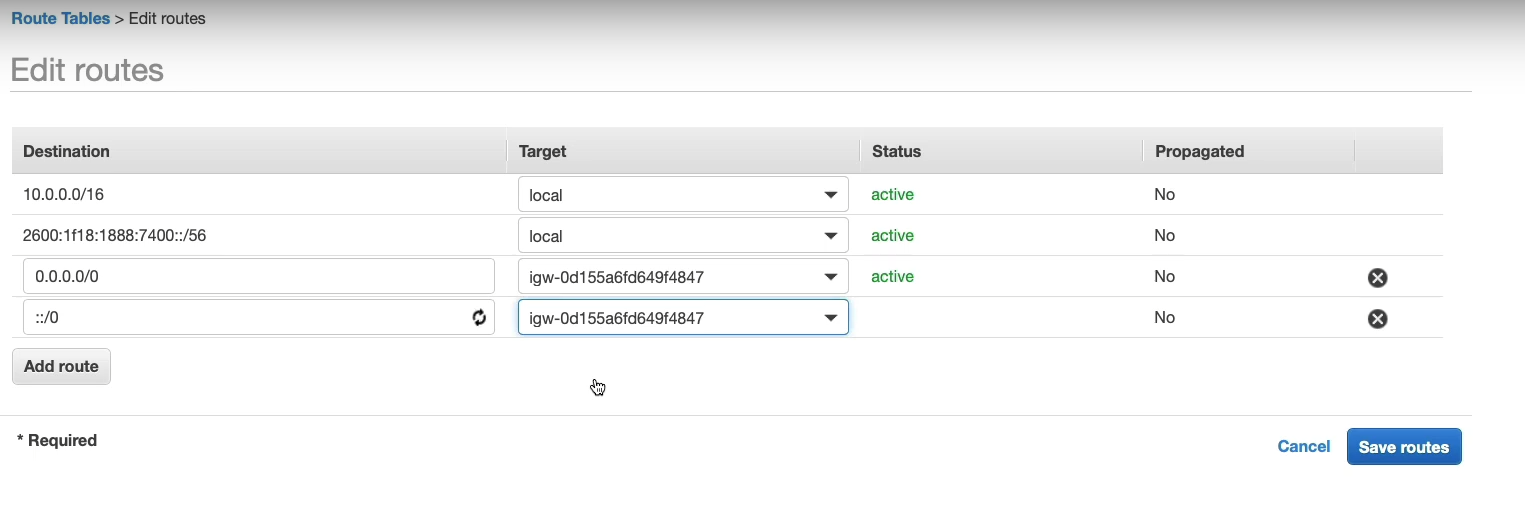Image resolution: width=1525 pixels, height=531 pixels.
Task: Open target dropdown for ::/0 route
Action: [683, 318]
